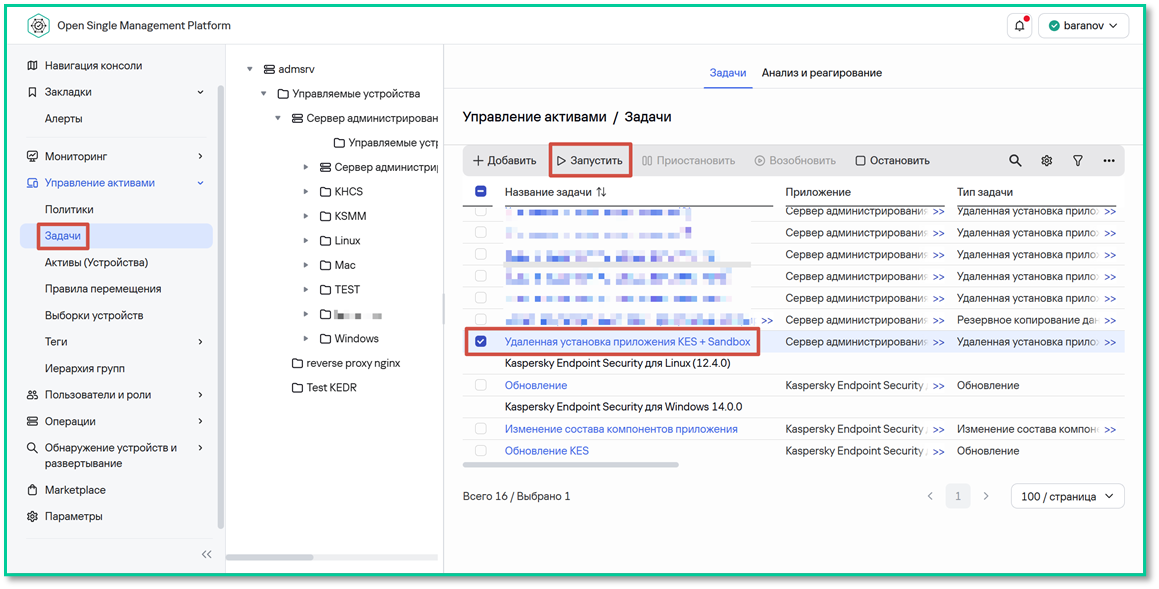This screenshot has width=1159, height=589.
Task: Open Правила перемещения sidebar item
Action: tap(103, 289)
